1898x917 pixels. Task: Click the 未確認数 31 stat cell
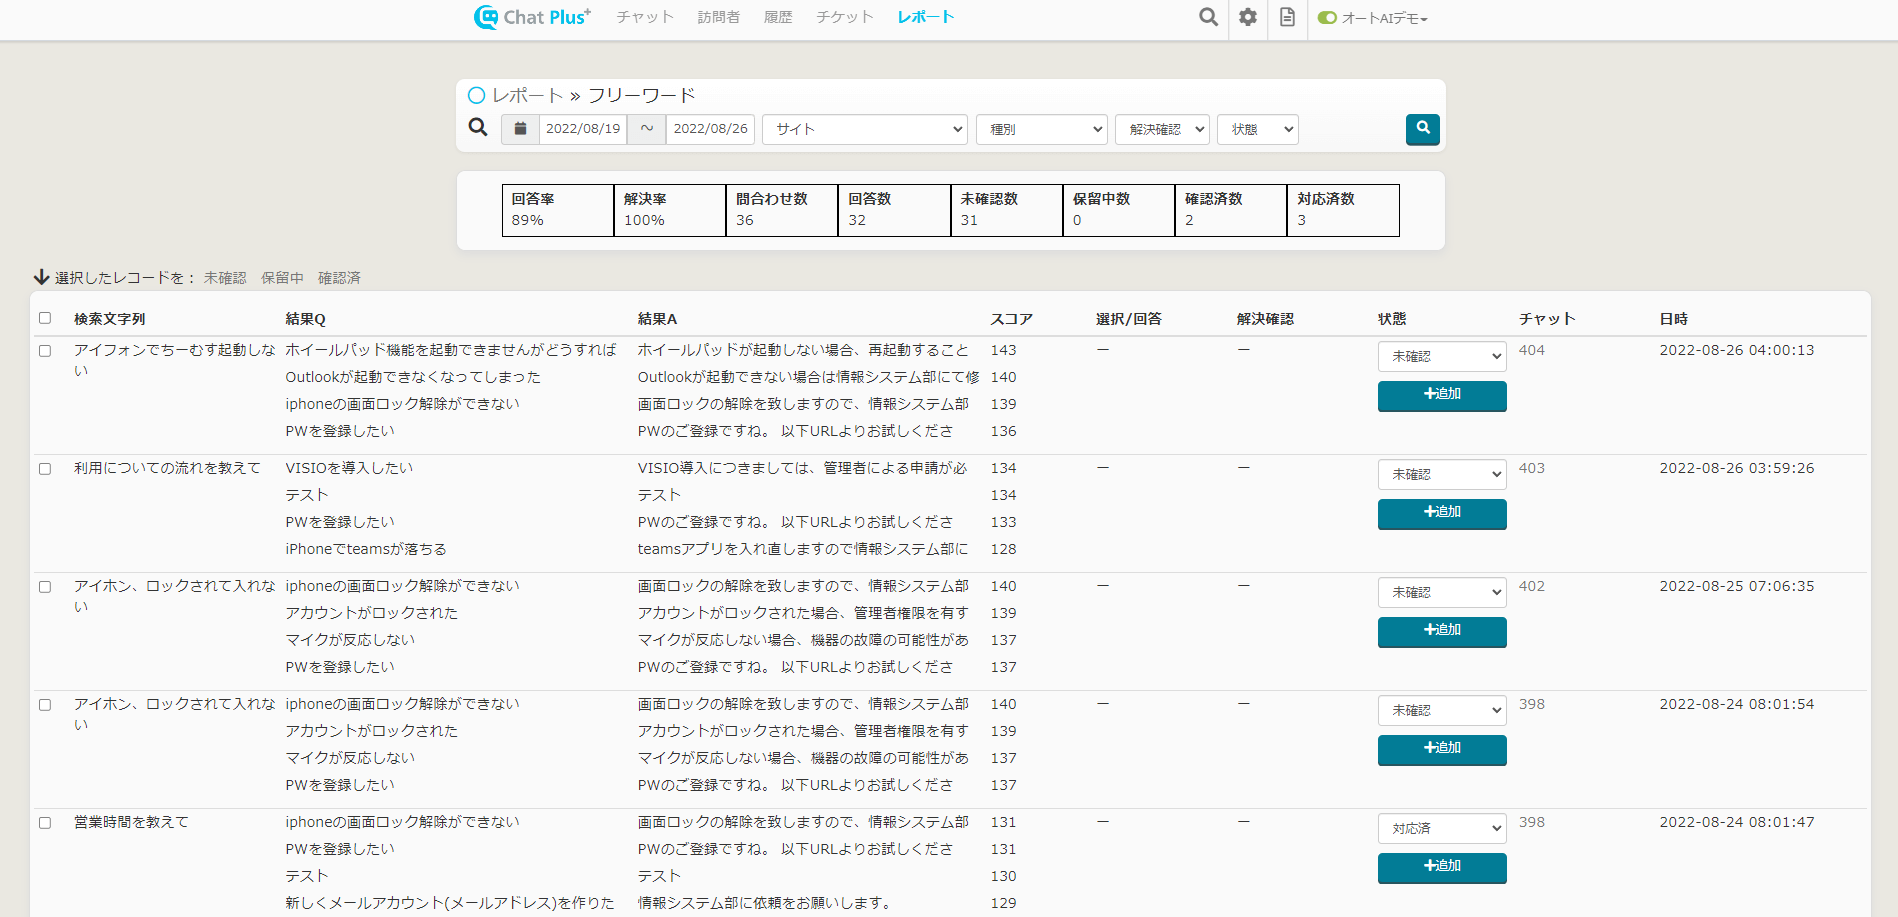[1007, 210]
